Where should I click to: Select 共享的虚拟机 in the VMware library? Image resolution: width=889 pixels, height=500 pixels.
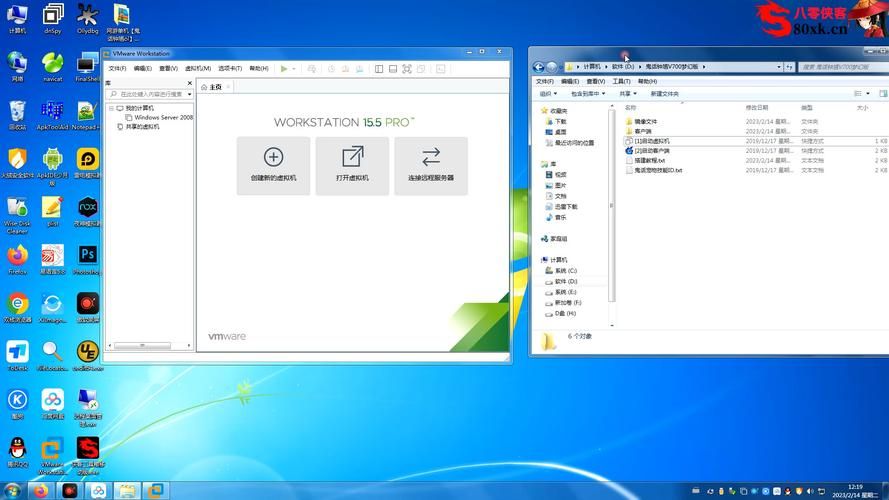pos(138,127)
